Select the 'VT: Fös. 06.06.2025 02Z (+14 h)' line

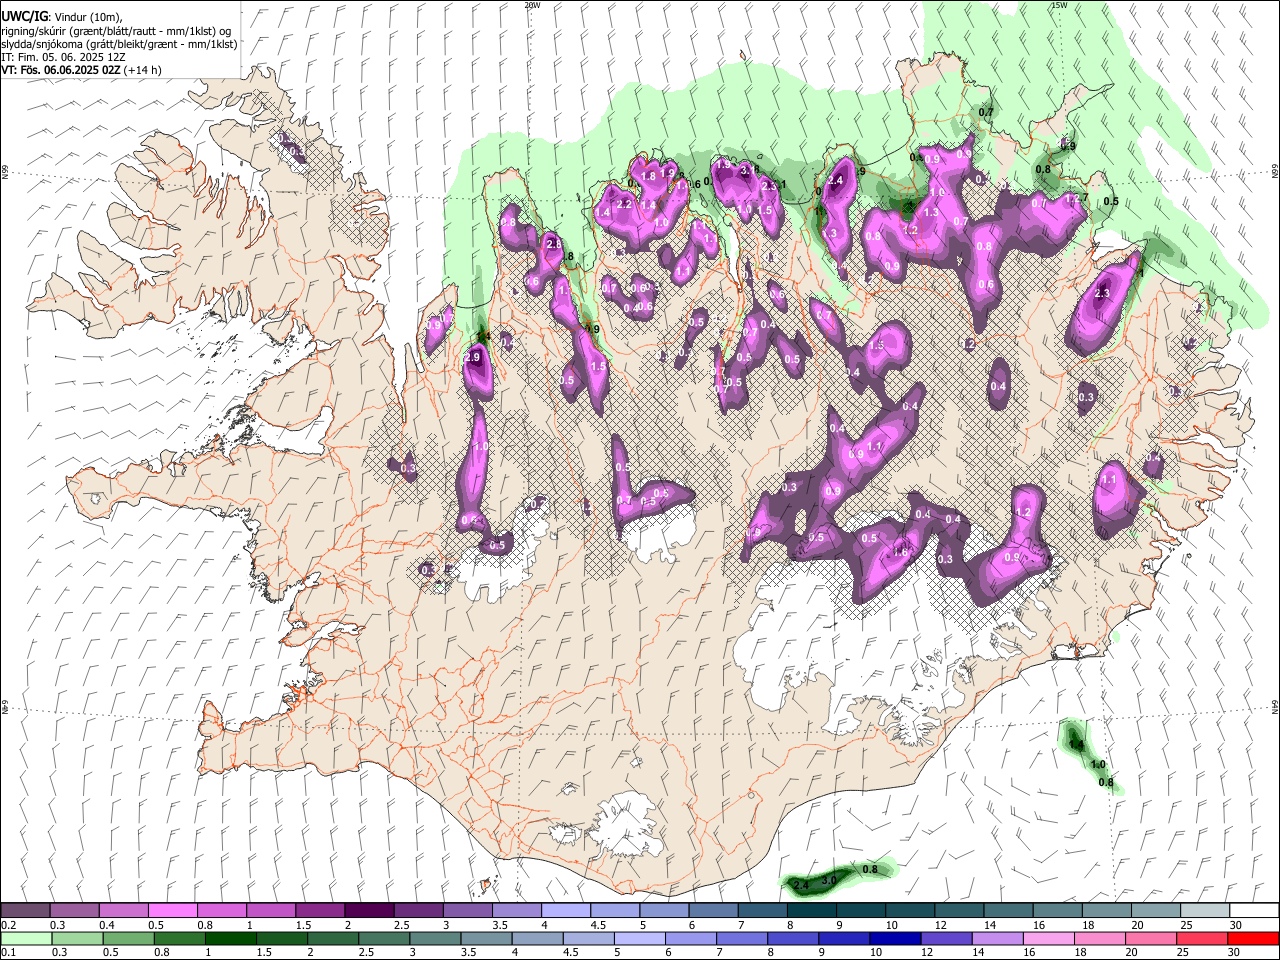coord(81,70)
